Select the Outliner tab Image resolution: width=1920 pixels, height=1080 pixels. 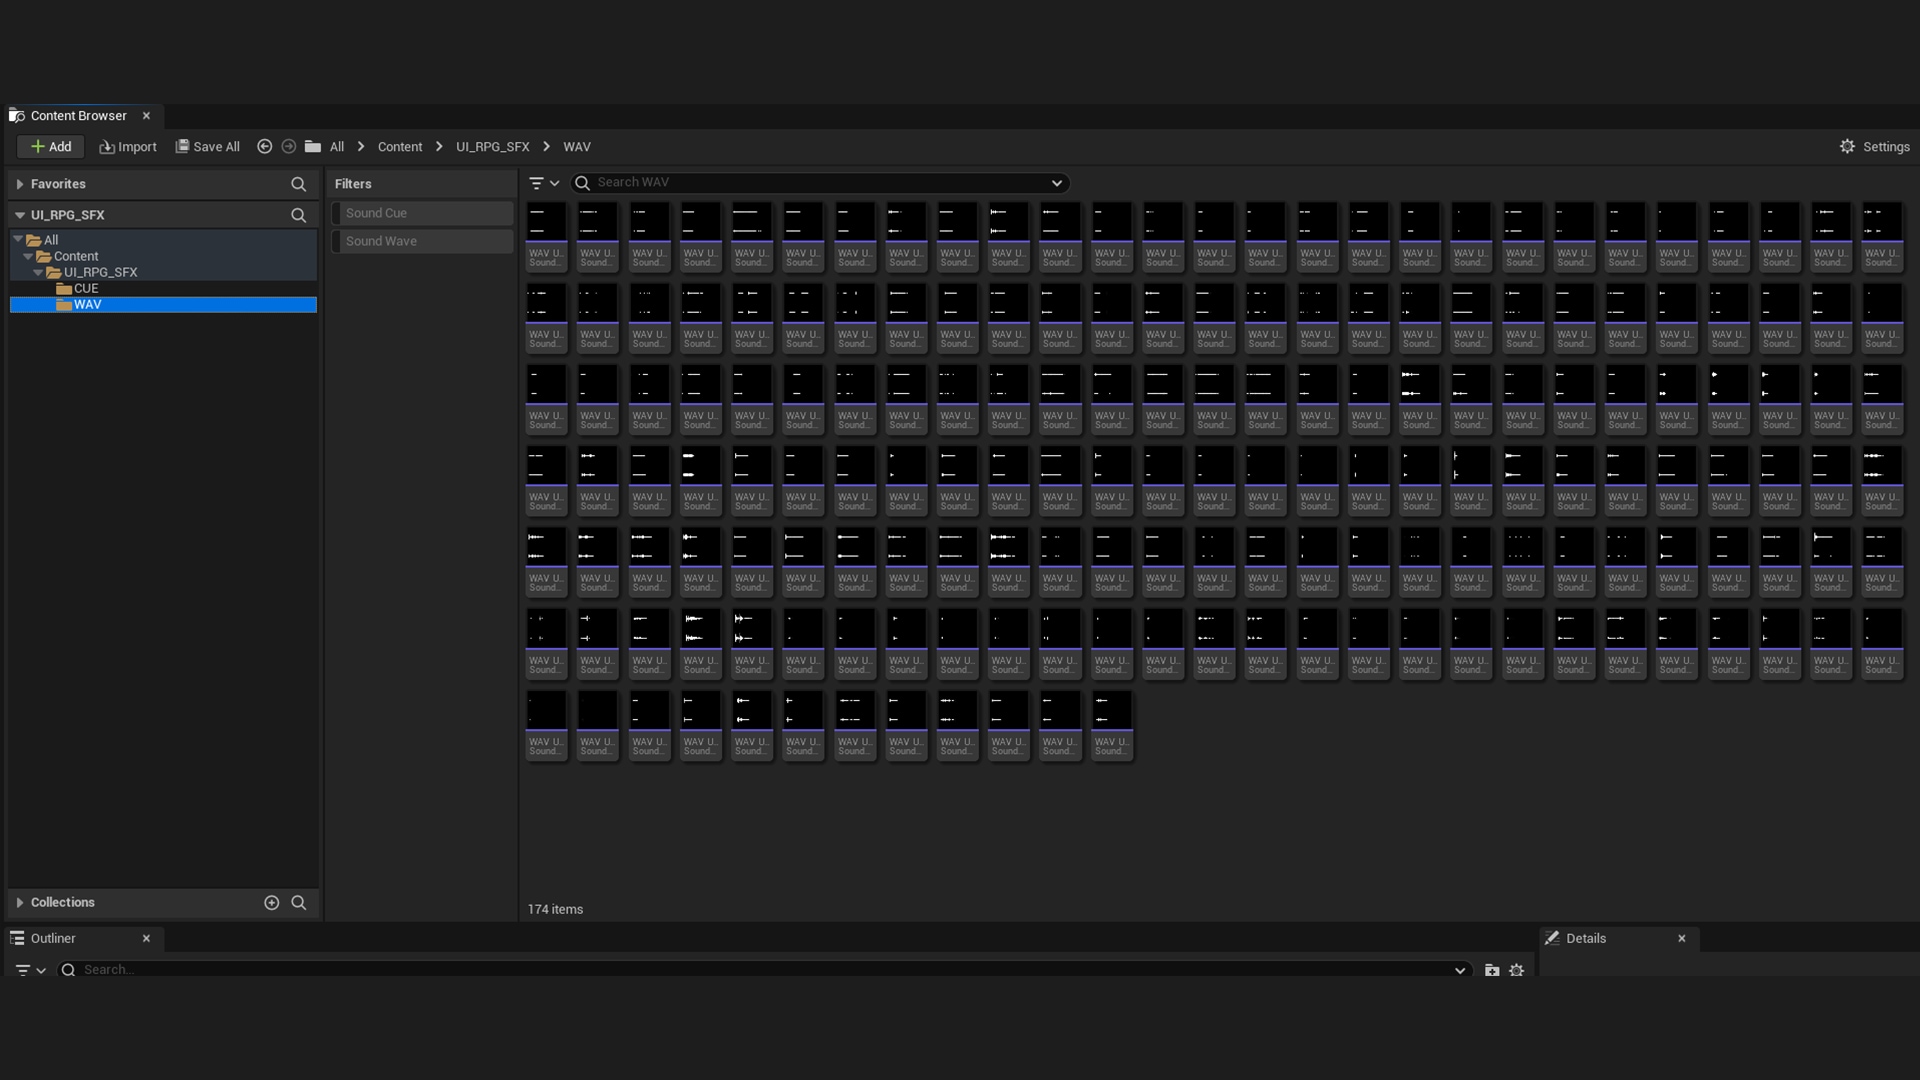(x=55, y=938)
